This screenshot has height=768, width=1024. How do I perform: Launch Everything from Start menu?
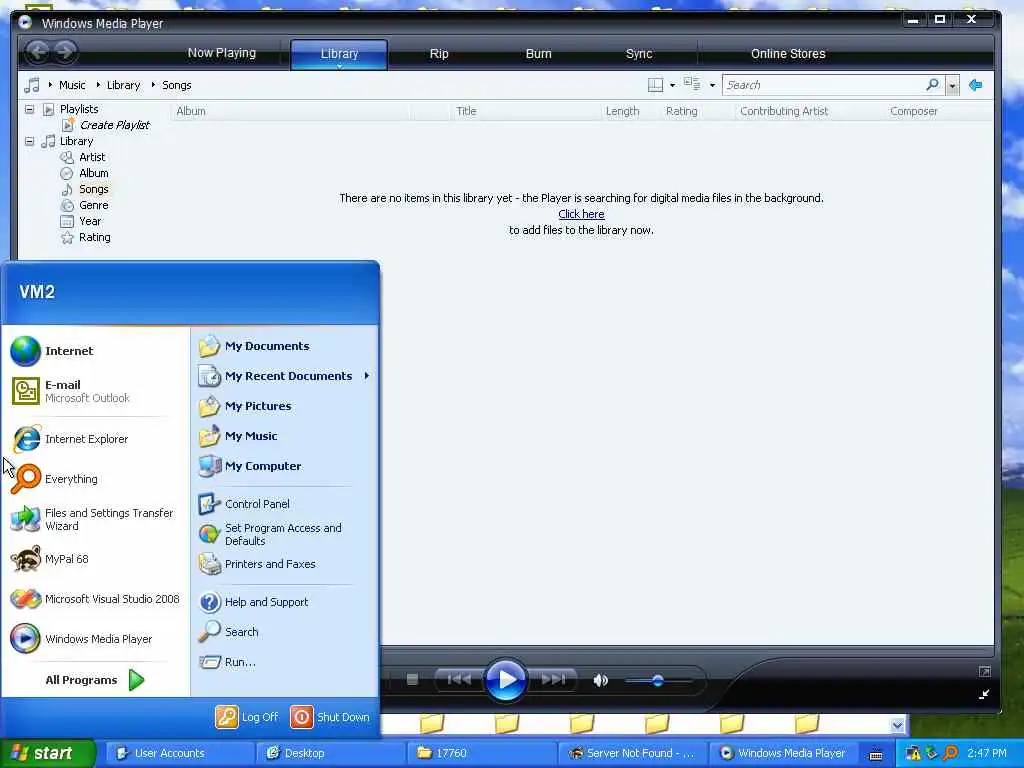click(x=96, y=479)
